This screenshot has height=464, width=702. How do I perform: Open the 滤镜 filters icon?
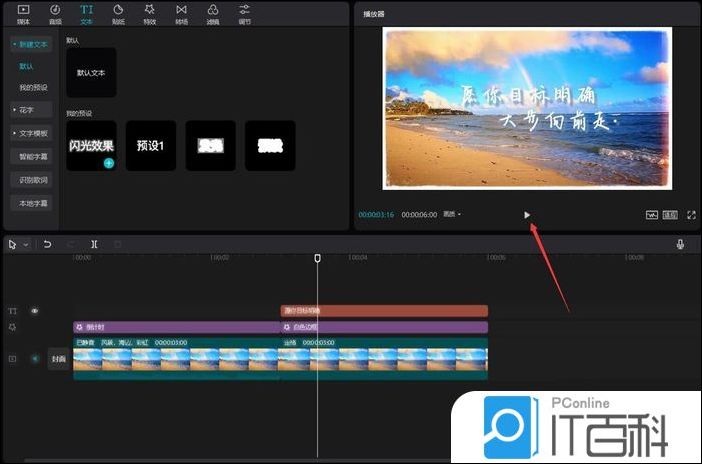coord(213,13)
